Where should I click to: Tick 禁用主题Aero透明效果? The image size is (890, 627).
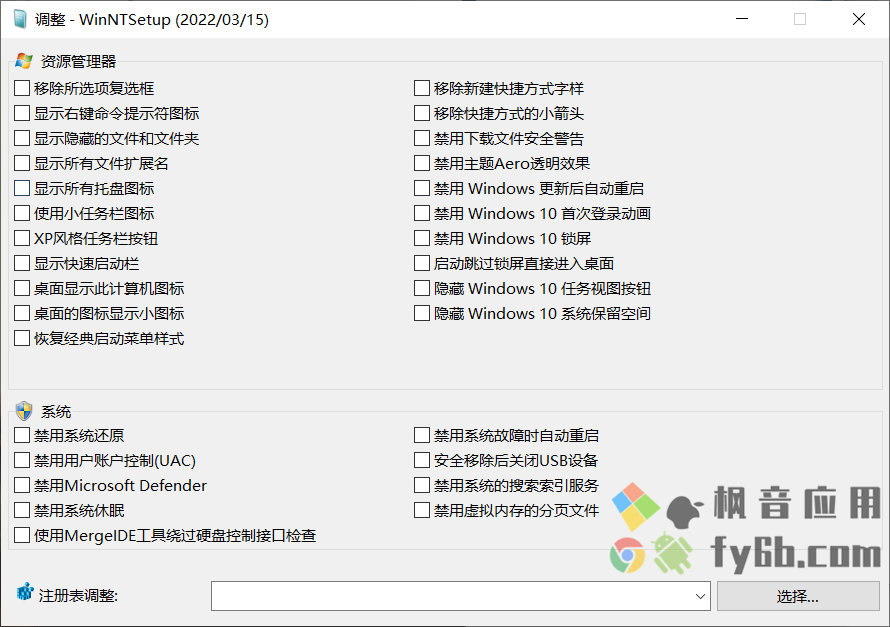422,163
